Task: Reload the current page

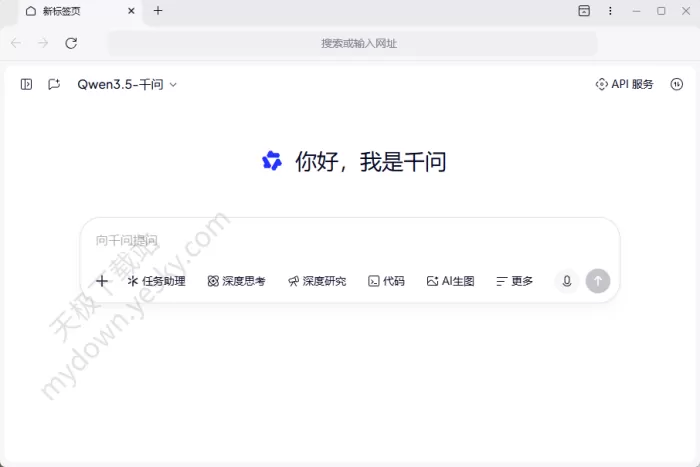Action: [x=71, y=43]
